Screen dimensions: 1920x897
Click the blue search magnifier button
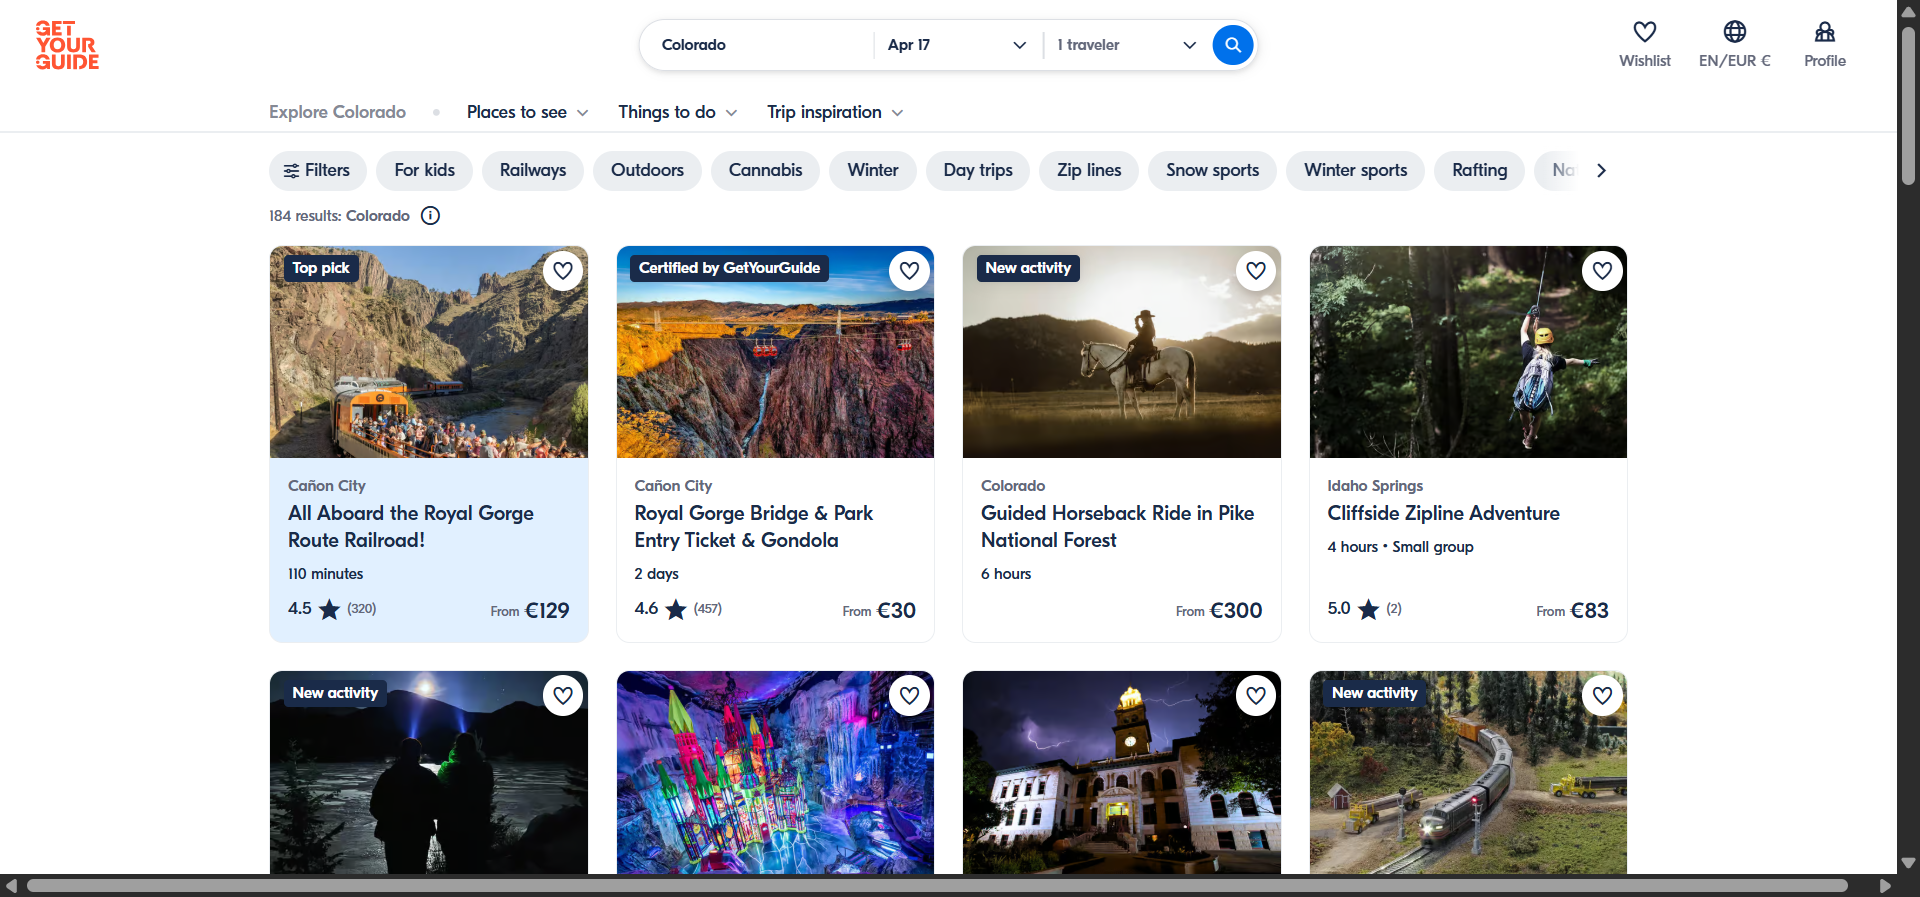tap(1232, 45)
